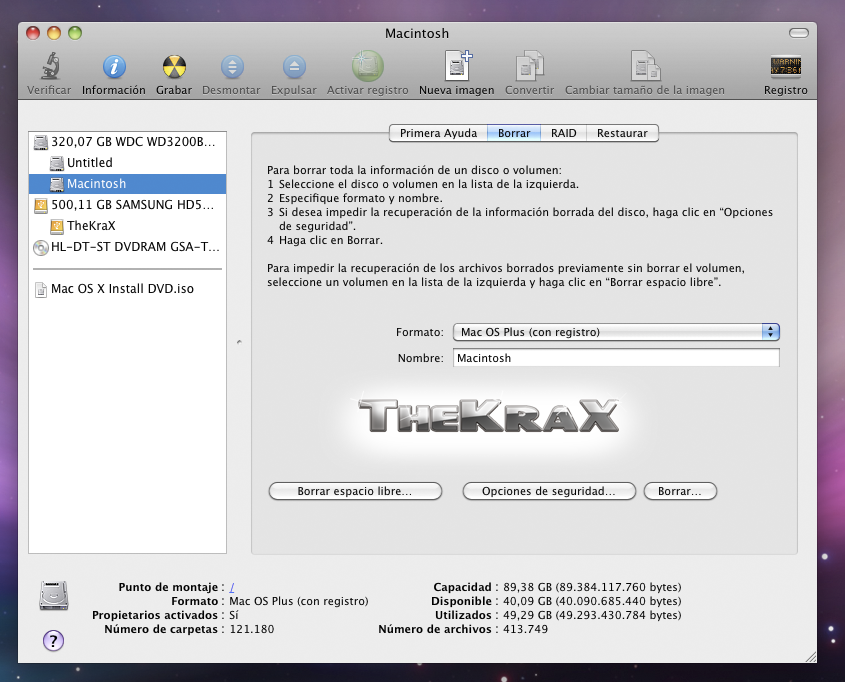Open the Registro log icon

785,67
